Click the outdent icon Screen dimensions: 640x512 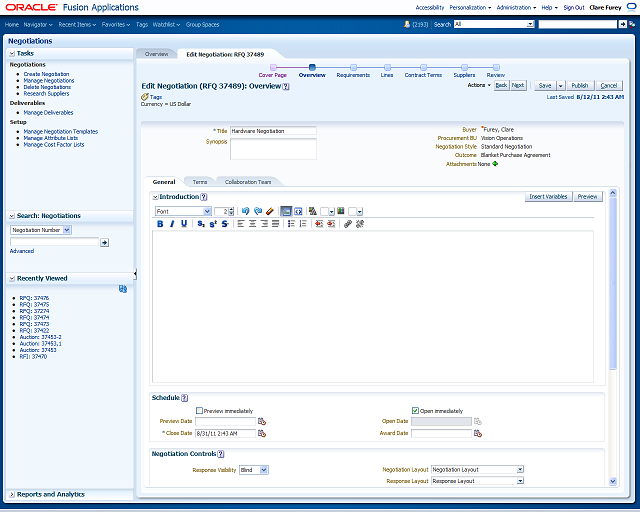click(319, 224)
